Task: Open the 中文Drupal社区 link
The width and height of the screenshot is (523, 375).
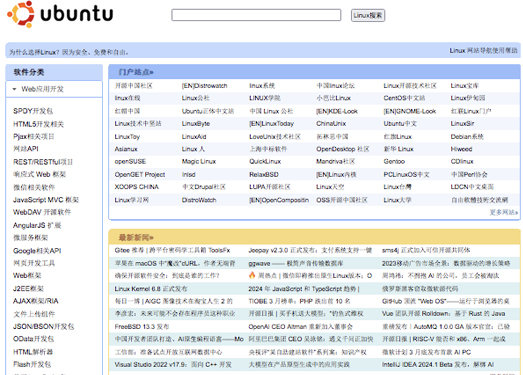Action: click(203, 187)
